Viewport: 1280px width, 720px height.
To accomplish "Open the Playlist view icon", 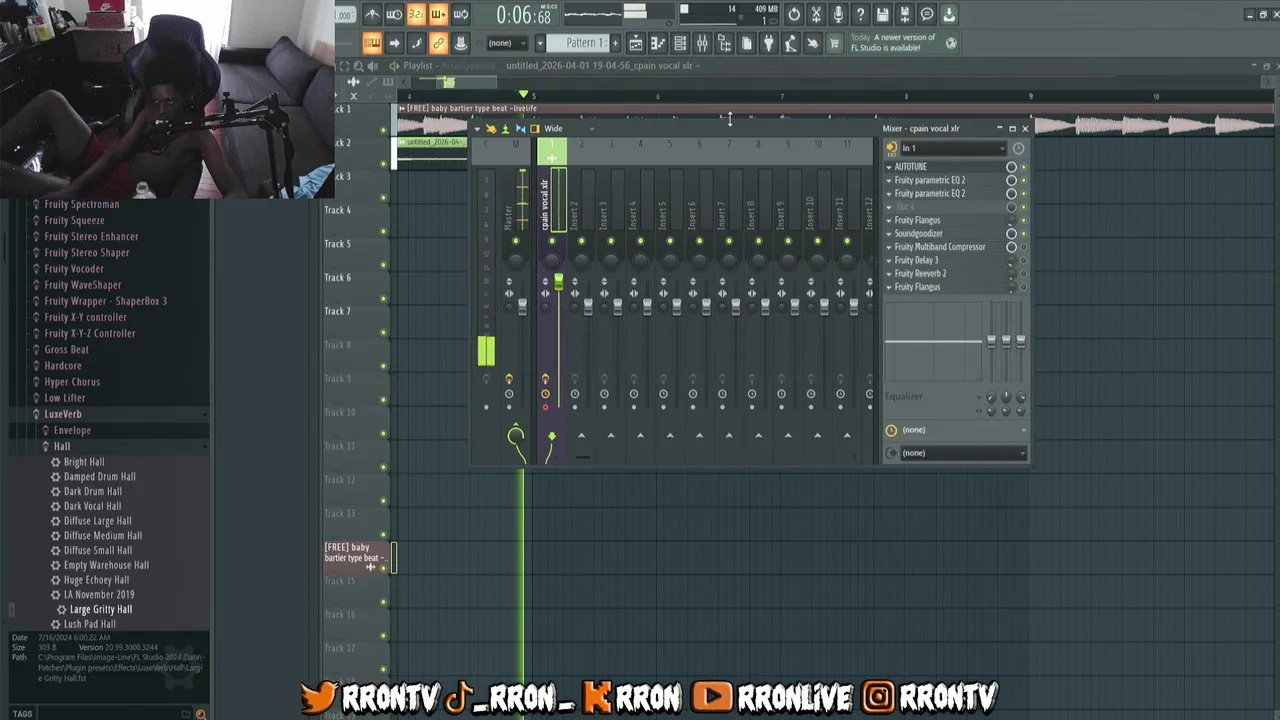I will pos(636,43).
